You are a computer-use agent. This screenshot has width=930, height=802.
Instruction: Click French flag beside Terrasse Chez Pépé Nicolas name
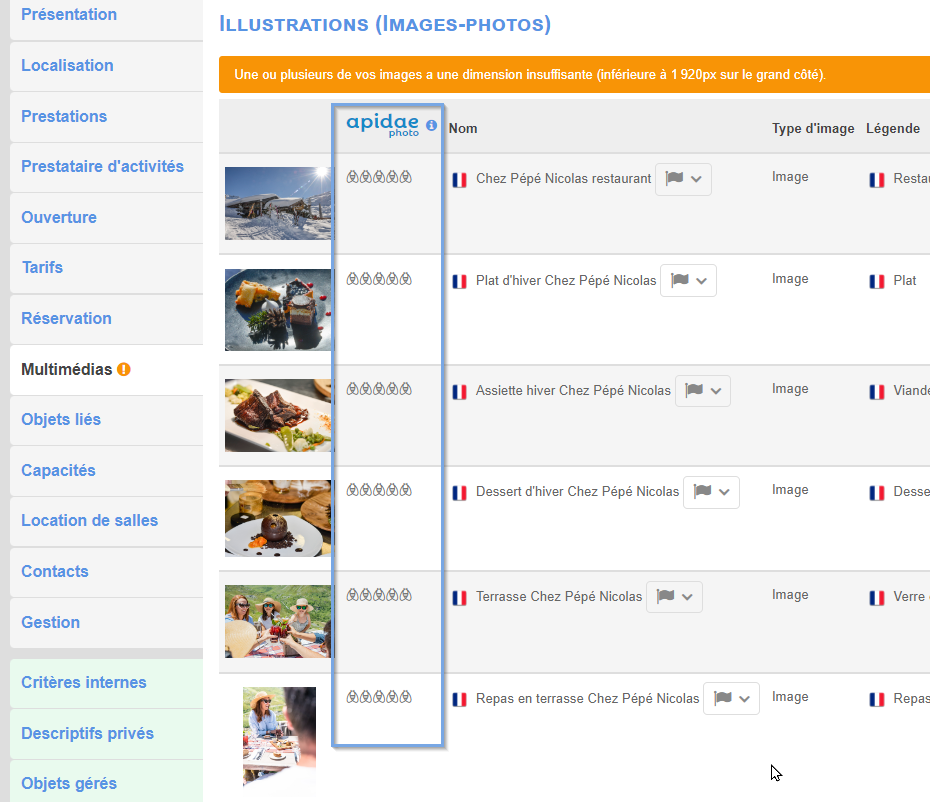pos(460,598)
